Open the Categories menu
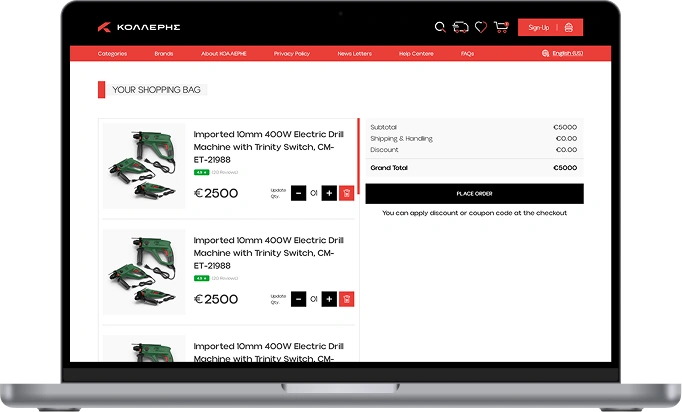Image resolution: width=682 pixels, height=412 pixels. [x=112, y=54]
